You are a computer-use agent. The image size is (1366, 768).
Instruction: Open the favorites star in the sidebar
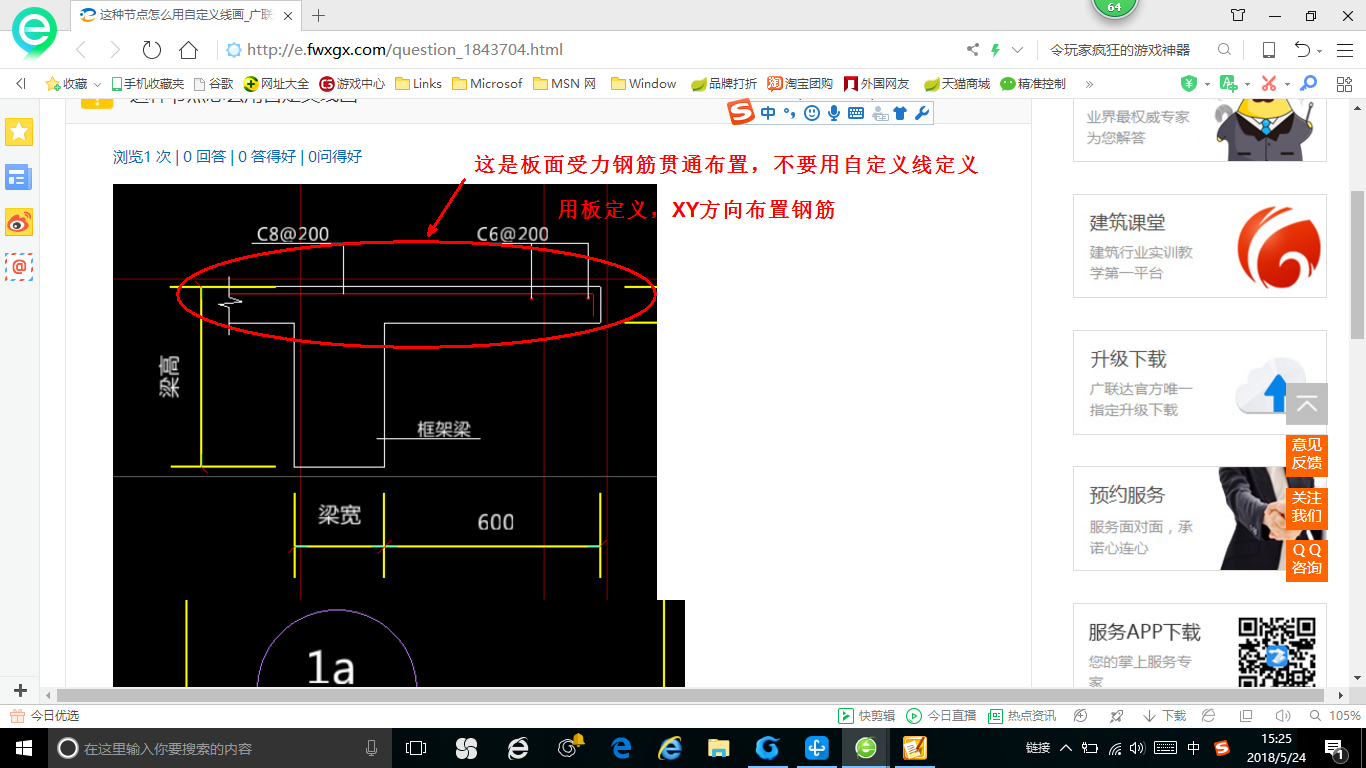pyautogui.click(x=19, y=131)
